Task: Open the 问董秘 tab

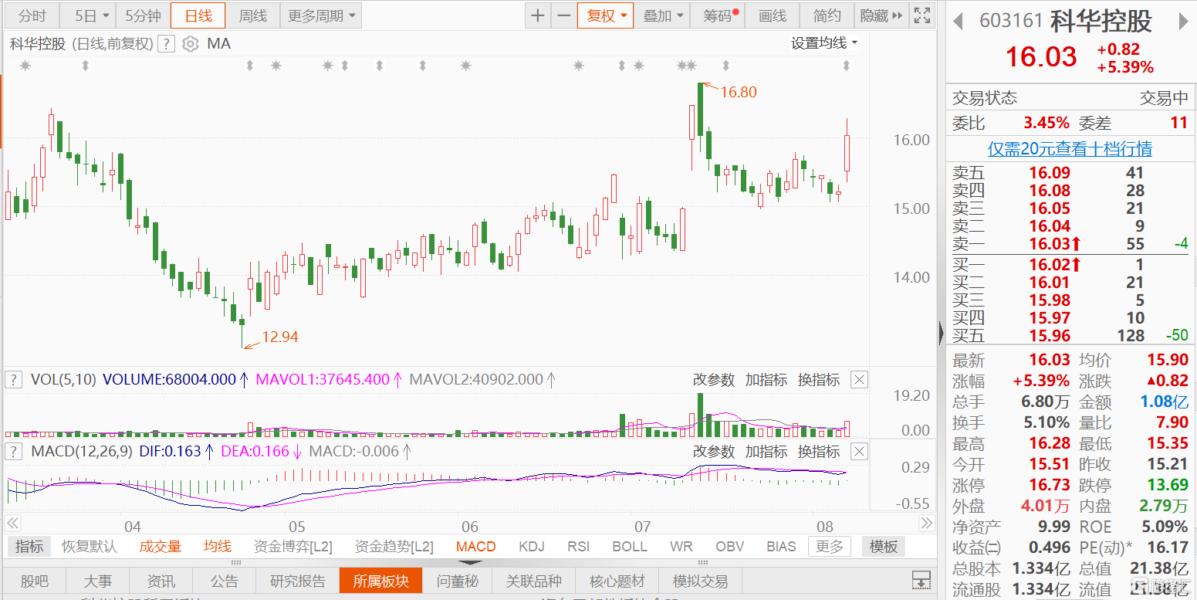Action: (457, 582)
